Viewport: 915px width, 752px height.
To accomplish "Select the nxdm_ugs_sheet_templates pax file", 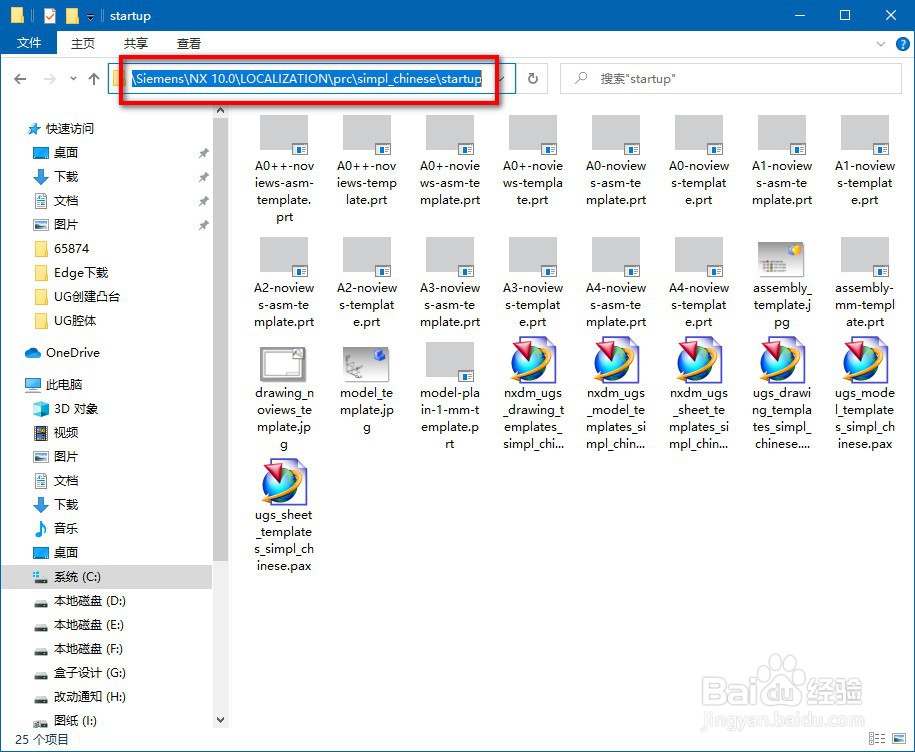I will 699,394.
